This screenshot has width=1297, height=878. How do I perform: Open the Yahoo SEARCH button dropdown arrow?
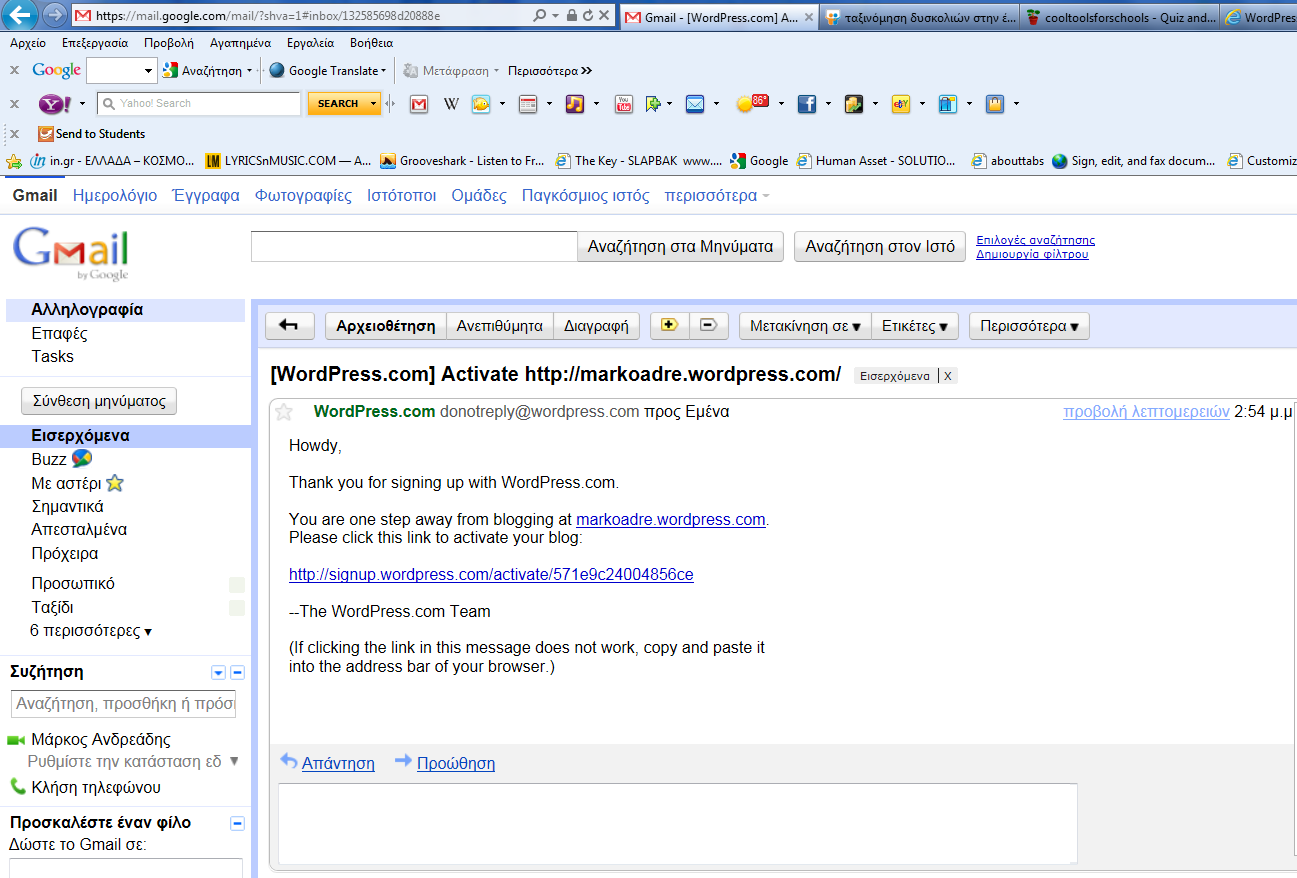[374, 103]
